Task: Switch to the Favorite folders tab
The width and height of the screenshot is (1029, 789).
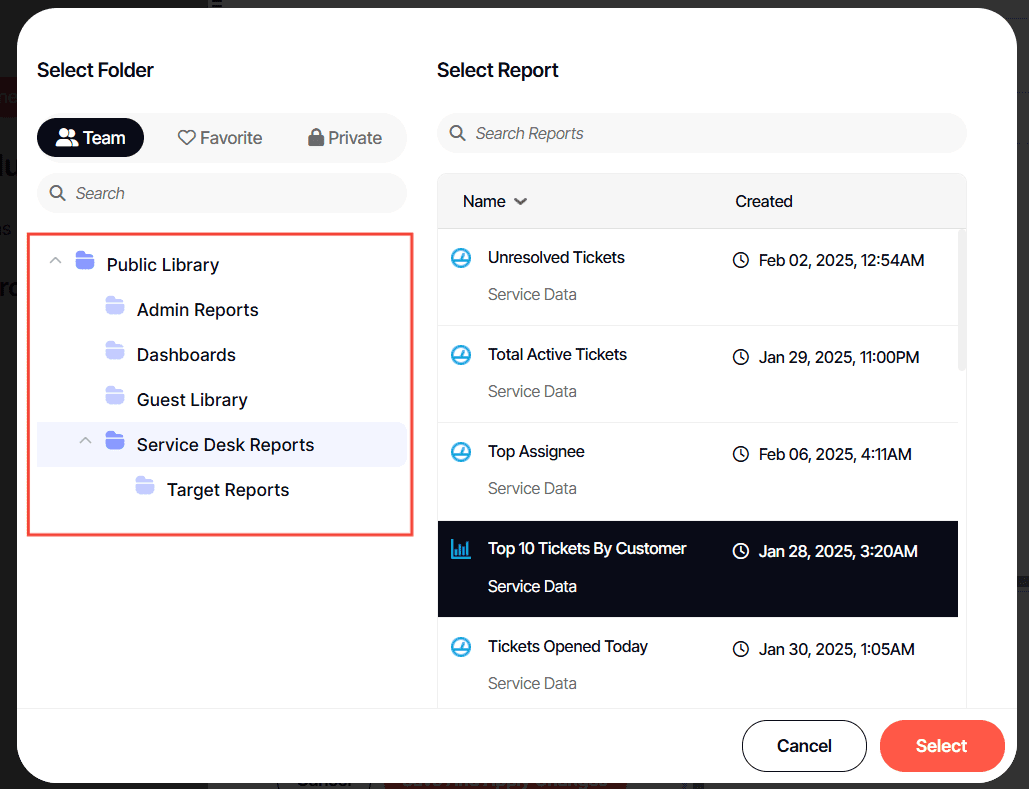Action: click(220, 138)
